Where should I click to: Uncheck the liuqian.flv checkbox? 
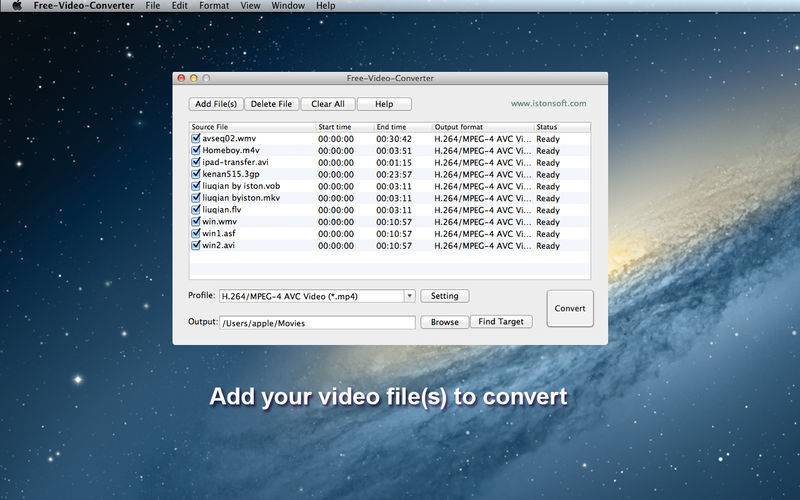pos(195,210)
